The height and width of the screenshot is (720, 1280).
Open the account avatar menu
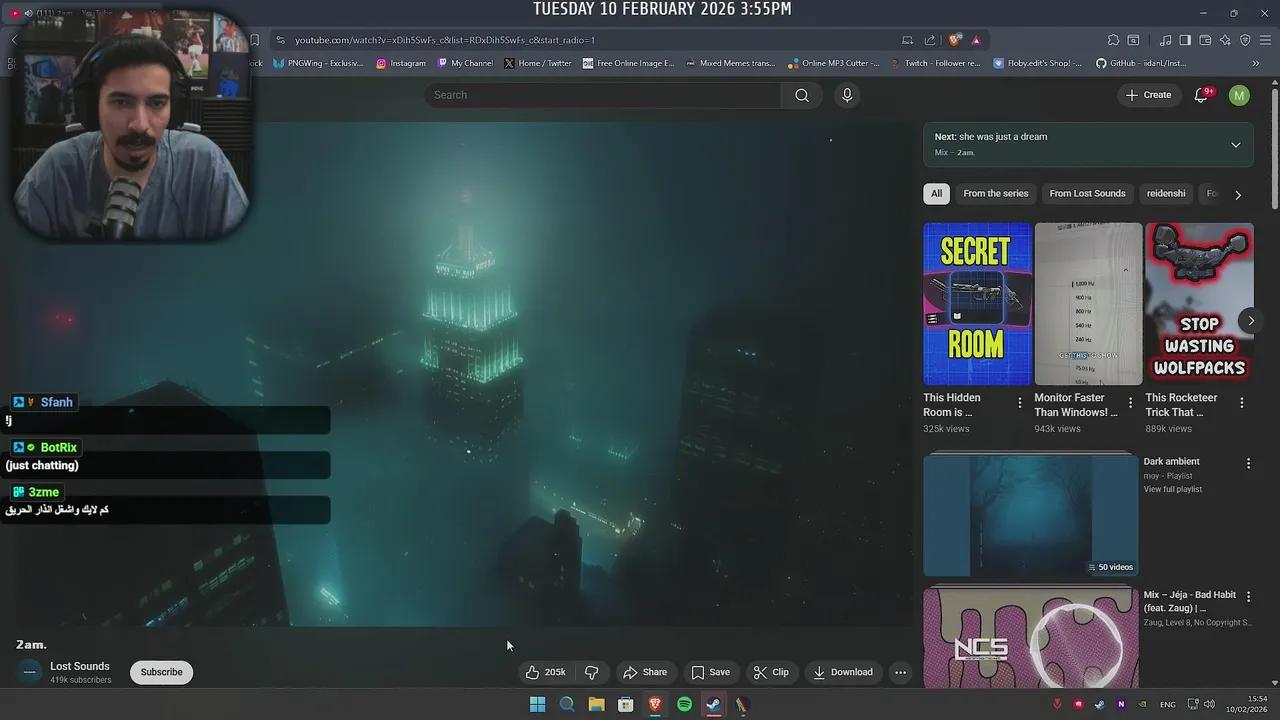tap(1239, 95)
